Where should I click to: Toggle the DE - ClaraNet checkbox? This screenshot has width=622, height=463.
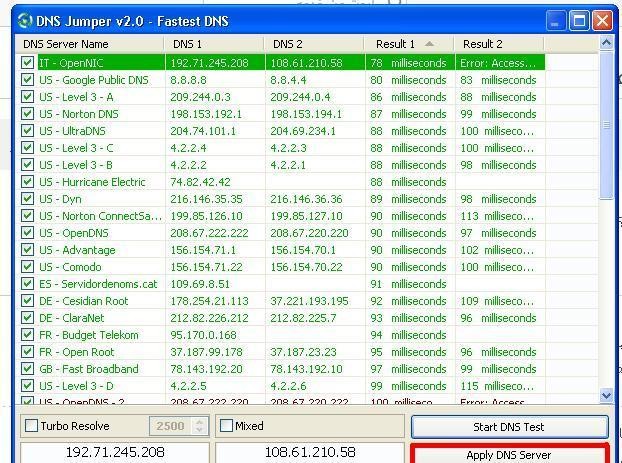27,318
